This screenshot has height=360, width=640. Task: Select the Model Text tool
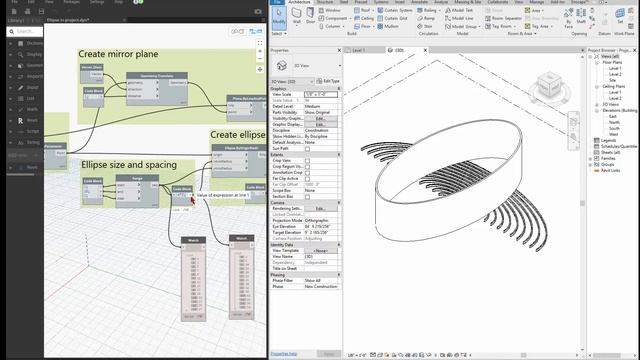click(459, 10)
